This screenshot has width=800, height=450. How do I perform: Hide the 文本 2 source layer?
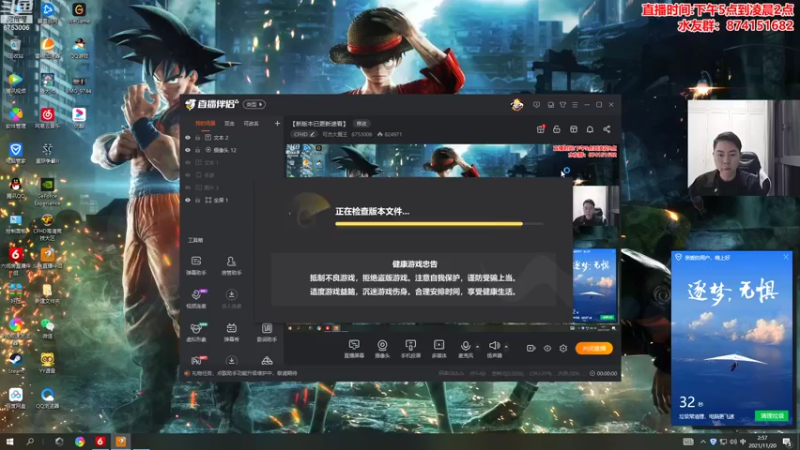point(188,138)
